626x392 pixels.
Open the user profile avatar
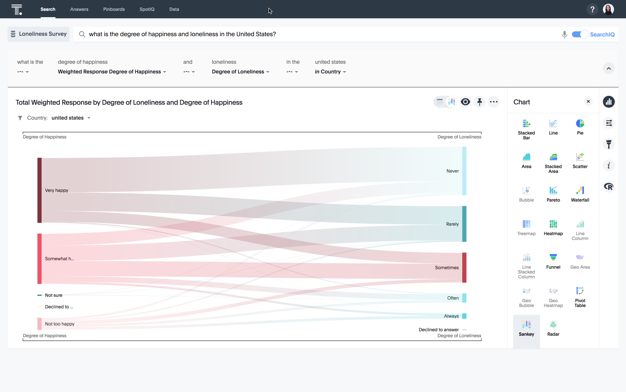(608, 9)
